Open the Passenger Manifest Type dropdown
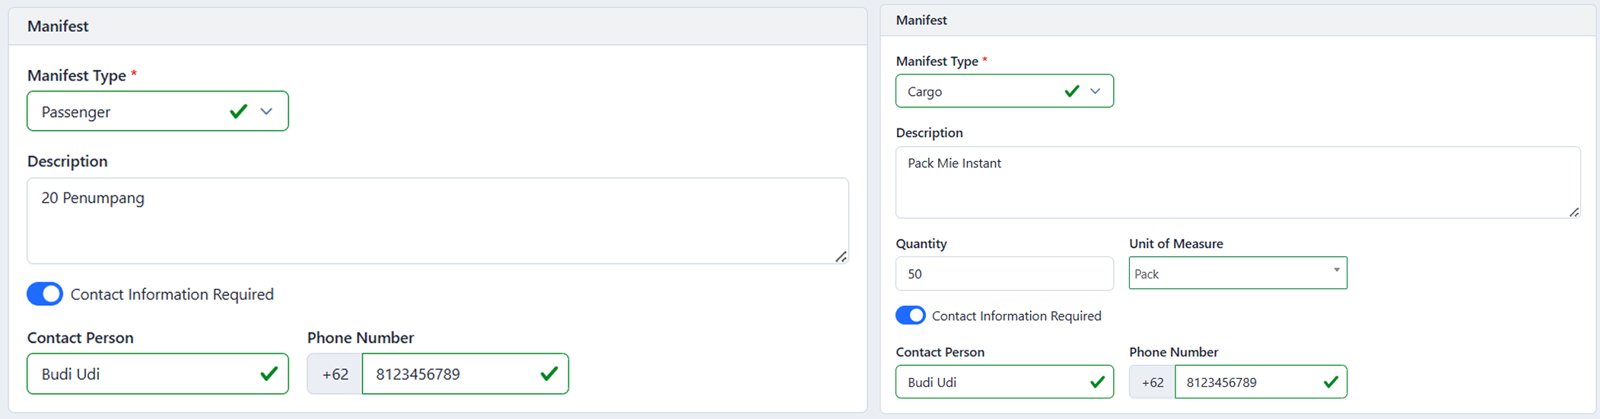Image resolution: width=1600 pixels, height=419 pixels. point(266,112)
